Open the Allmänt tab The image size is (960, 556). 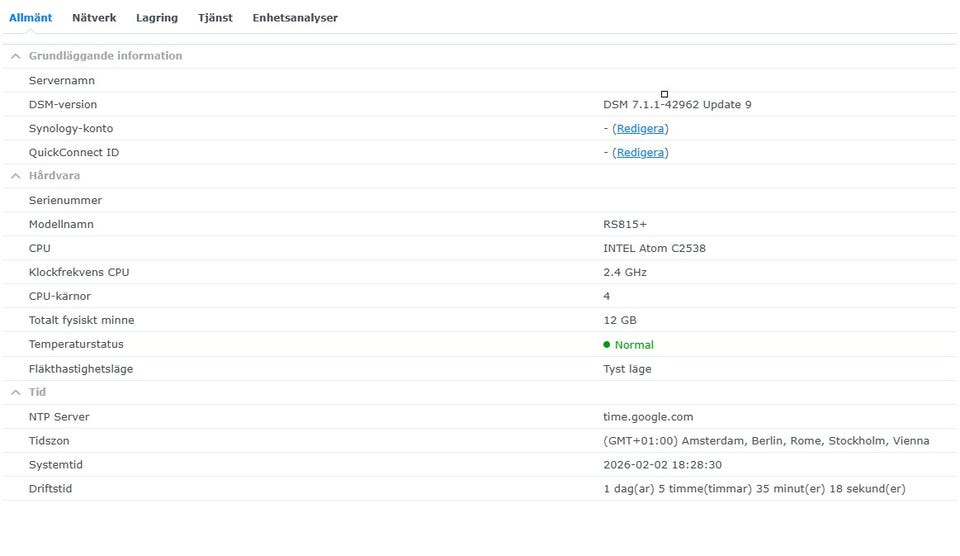point(30,18)
